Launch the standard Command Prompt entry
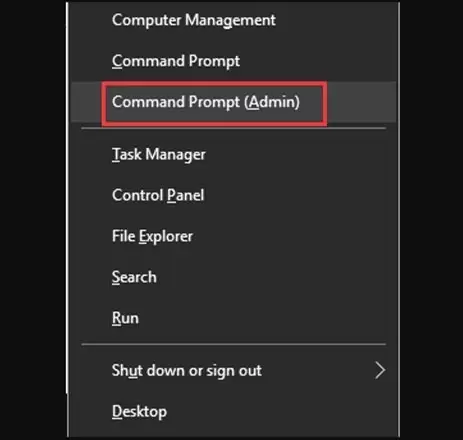Viewport: 463px width, 440px height. pyautogui.click(x=233, y=61)
